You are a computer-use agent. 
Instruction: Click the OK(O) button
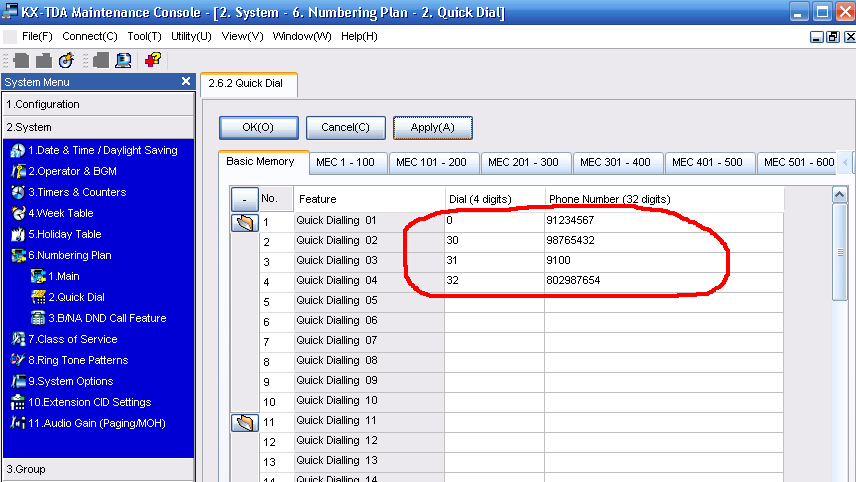pyautogui.click(x=258, y=128)
